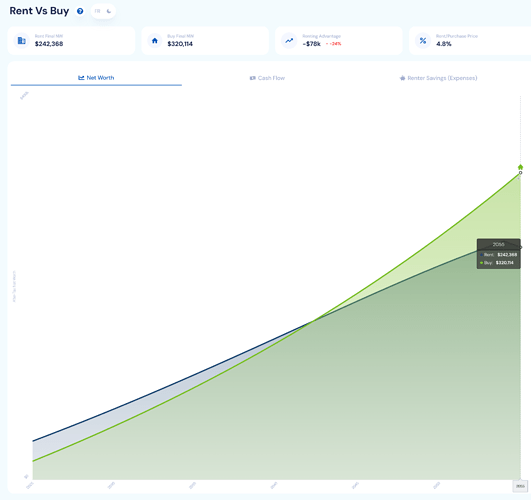
Task: Click the Buy line end data point
Action: [x=521, y=173]
